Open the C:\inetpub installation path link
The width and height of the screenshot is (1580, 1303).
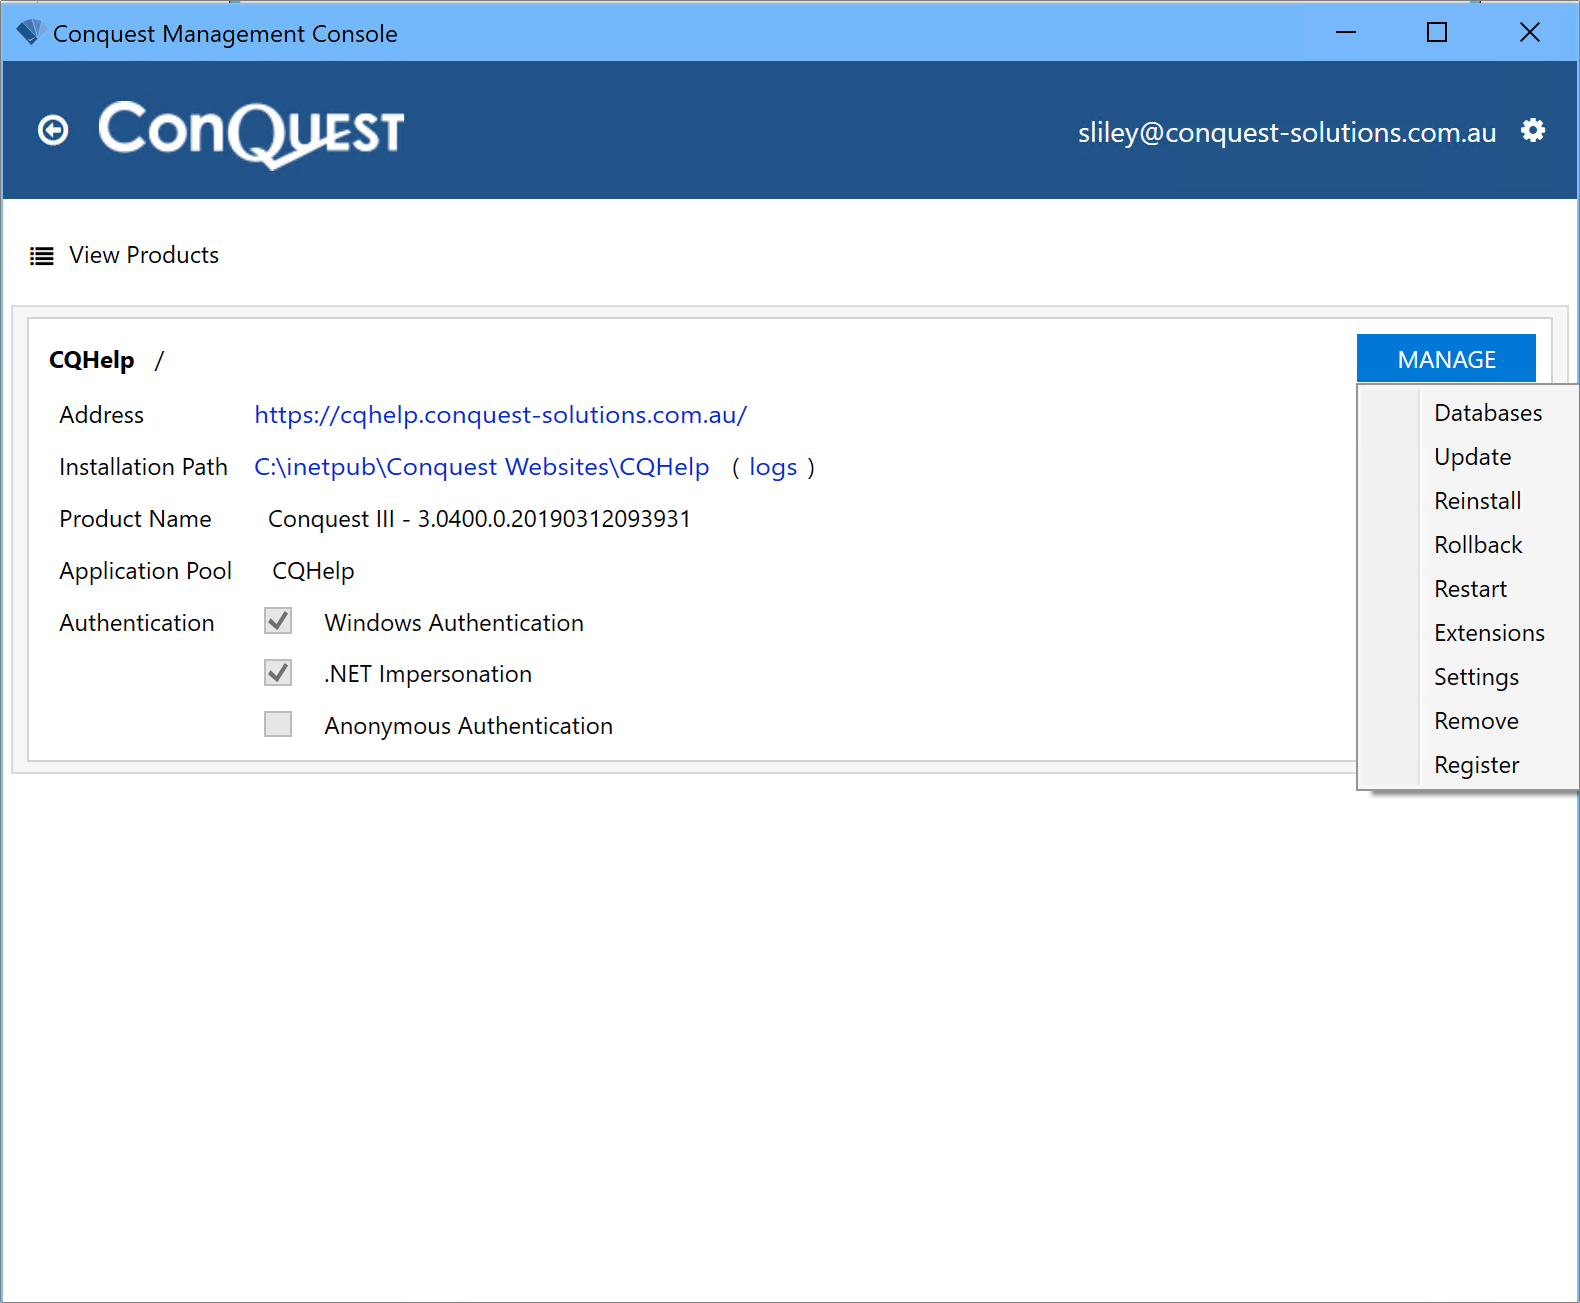[481, 467]
